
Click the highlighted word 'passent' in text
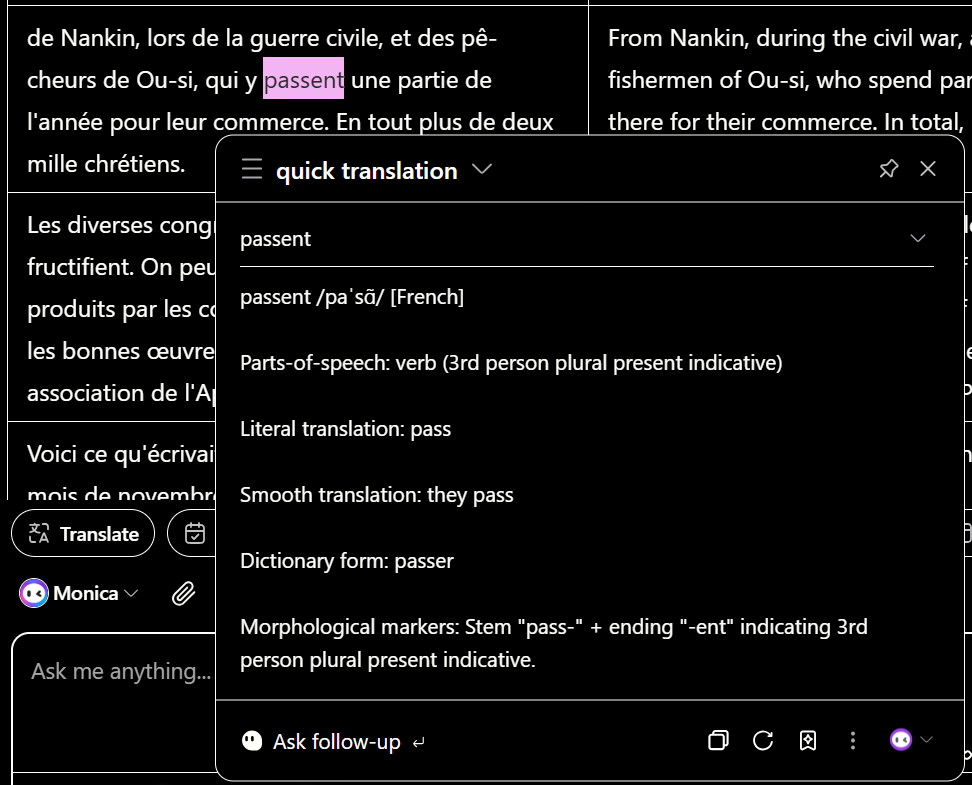coord(303,80)
